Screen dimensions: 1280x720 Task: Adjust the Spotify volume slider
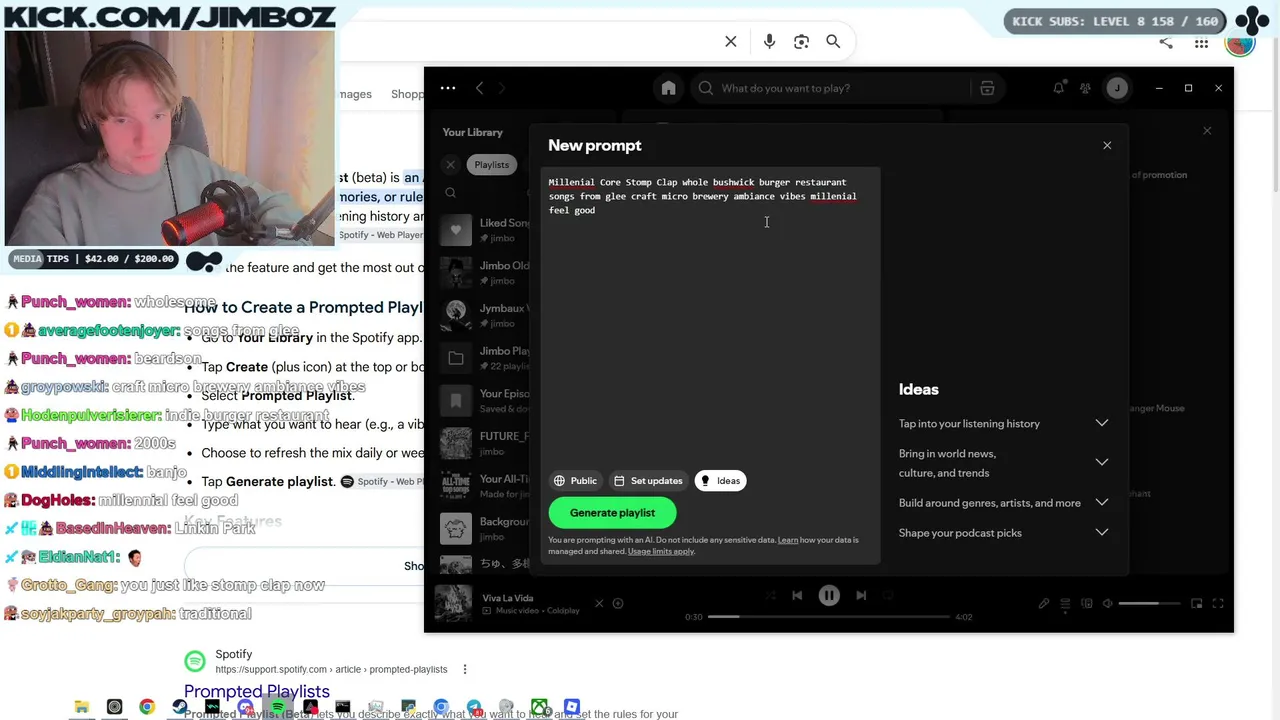(x=1151, y=603)
